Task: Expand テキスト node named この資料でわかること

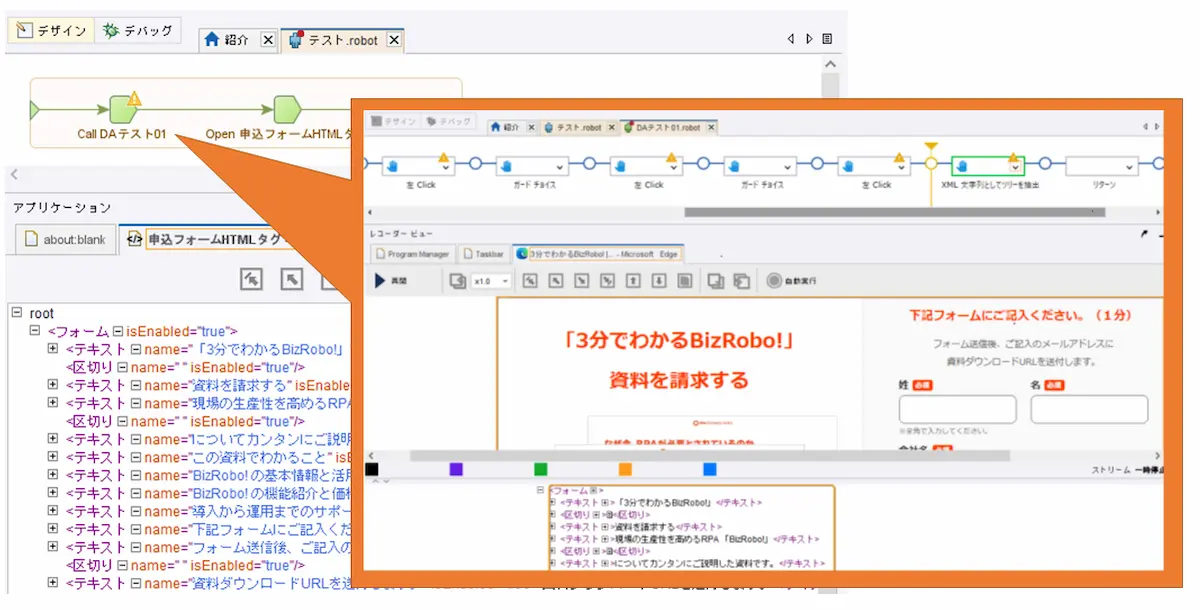Action: pos(52,457)
